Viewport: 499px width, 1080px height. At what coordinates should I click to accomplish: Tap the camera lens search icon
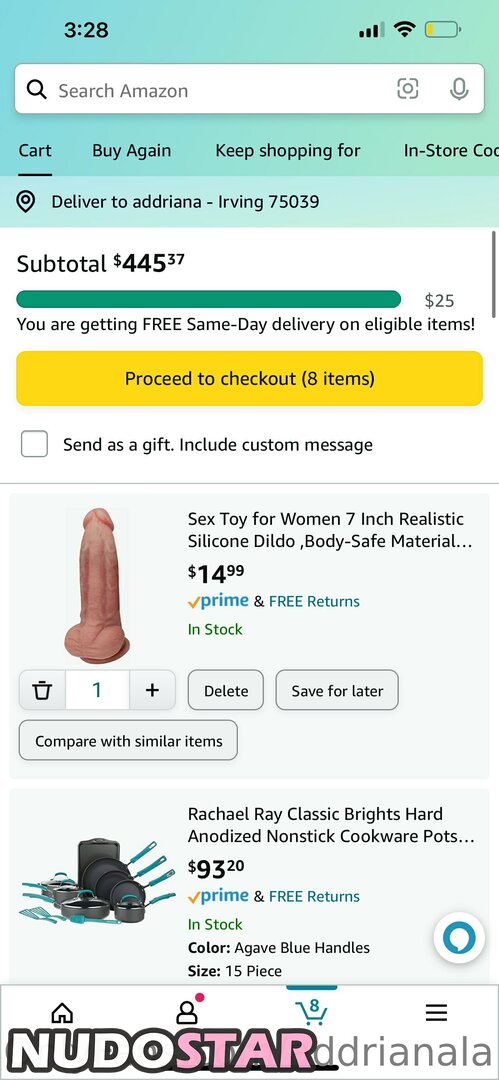pos(407,89)
